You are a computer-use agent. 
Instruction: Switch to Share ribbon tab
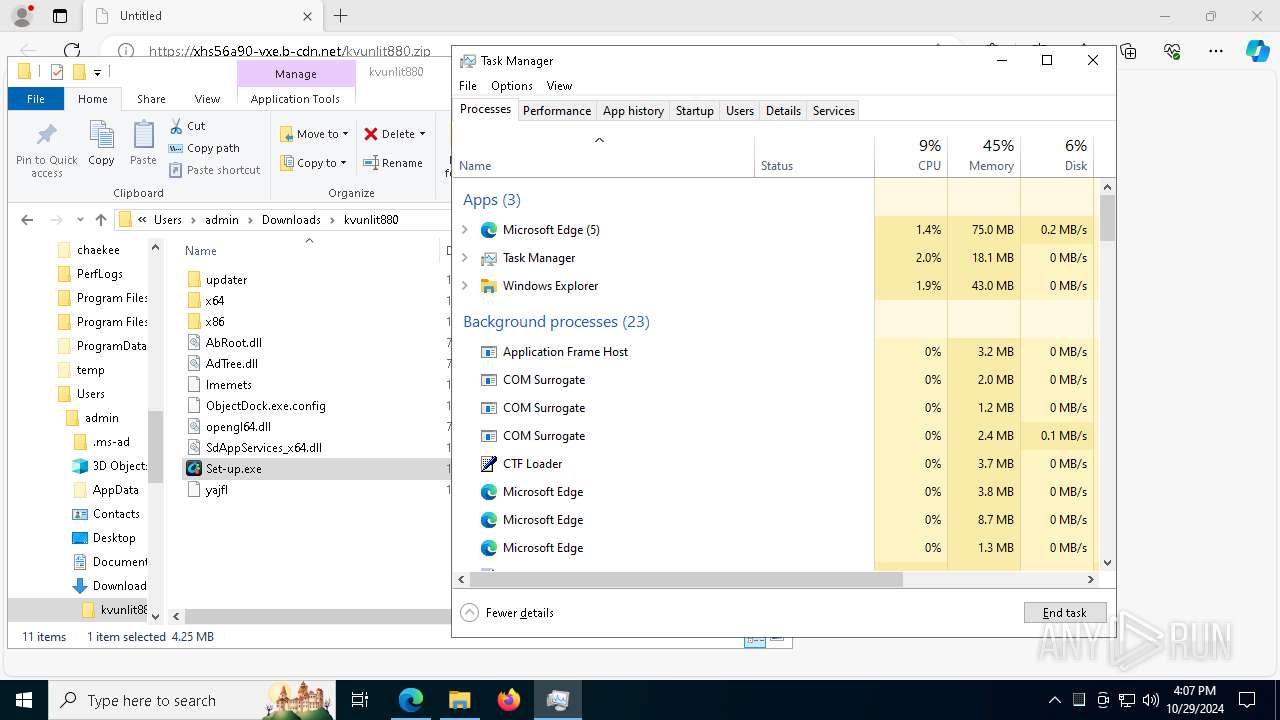click(151, 99)
